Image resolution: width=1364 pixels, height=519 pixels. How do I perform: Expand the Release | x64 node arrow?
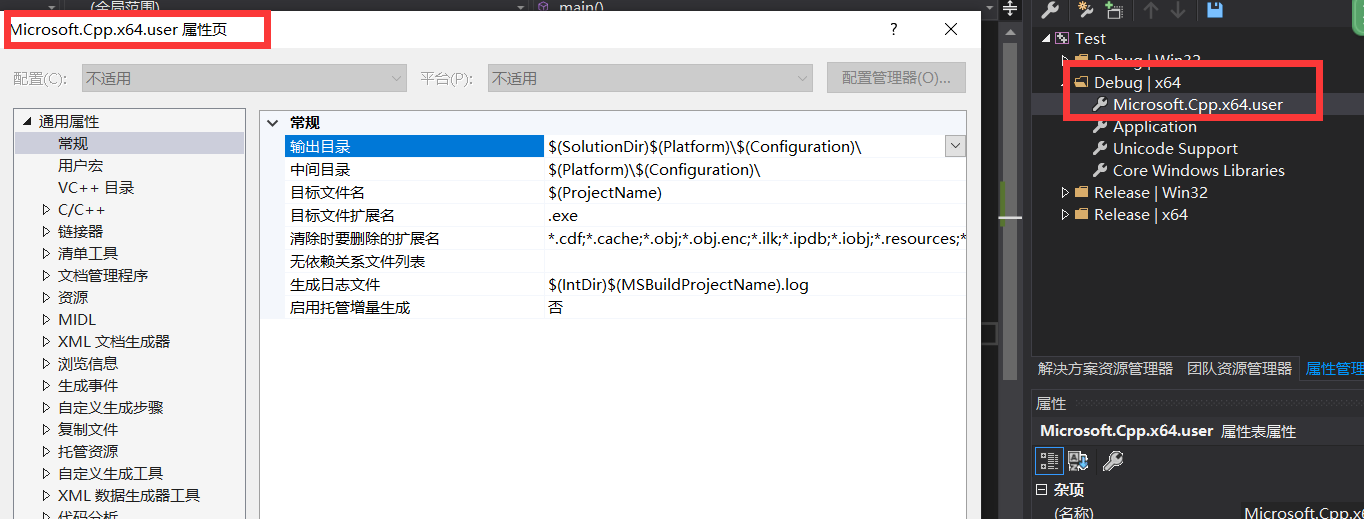[1065, 214]
